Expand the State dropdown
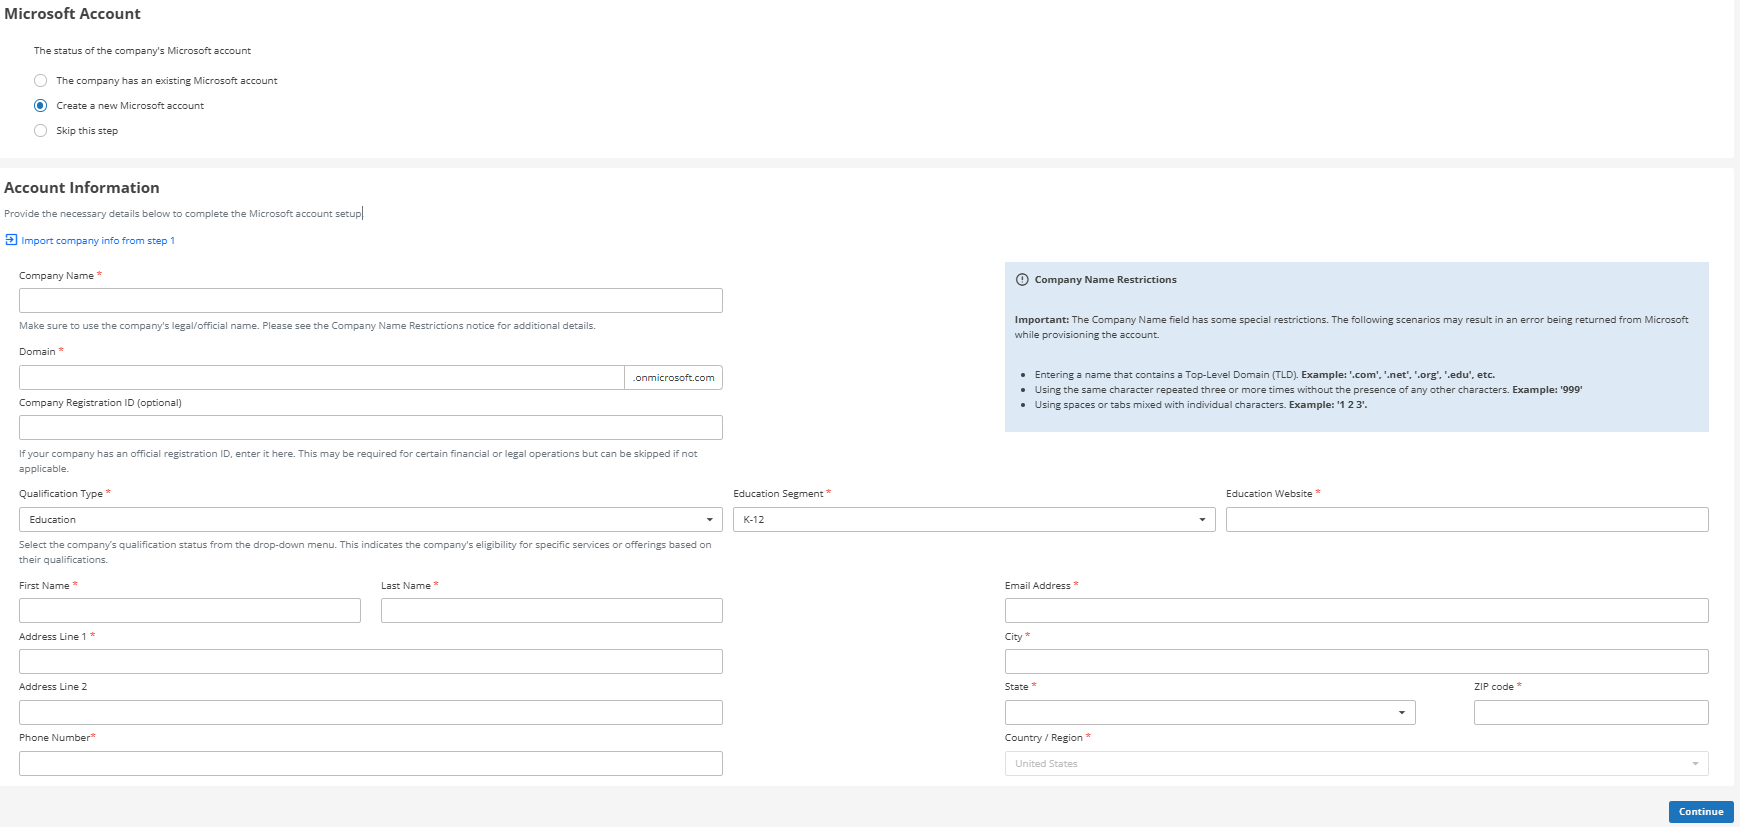The height and width of the screenshot is (827, 1740). pyautogui.click(x=1210, y=713)
